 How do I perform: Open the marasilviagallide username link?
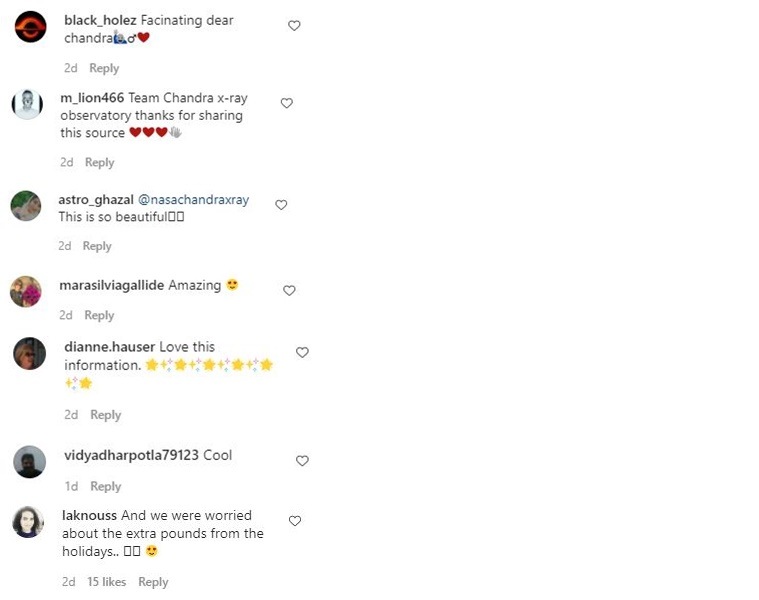point(111,285)
